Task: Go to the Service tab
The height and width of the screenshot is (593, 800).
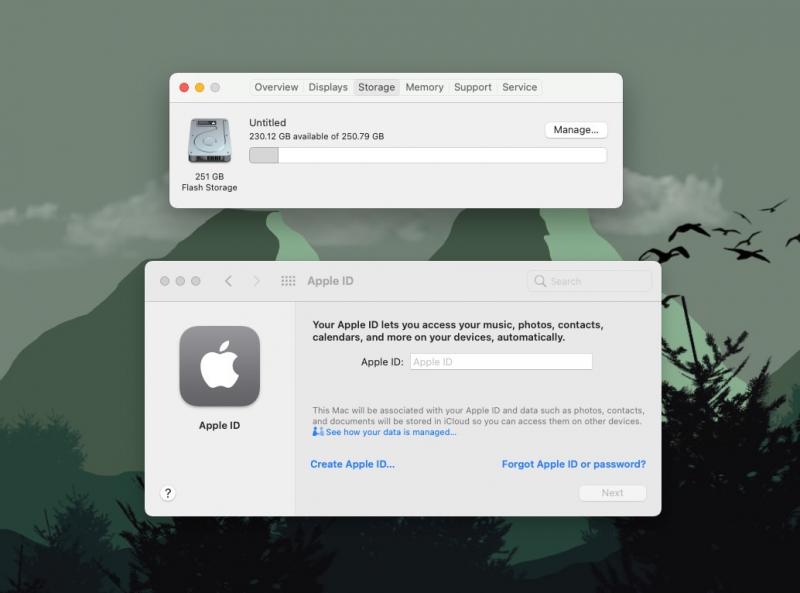Action: point(519,87)
